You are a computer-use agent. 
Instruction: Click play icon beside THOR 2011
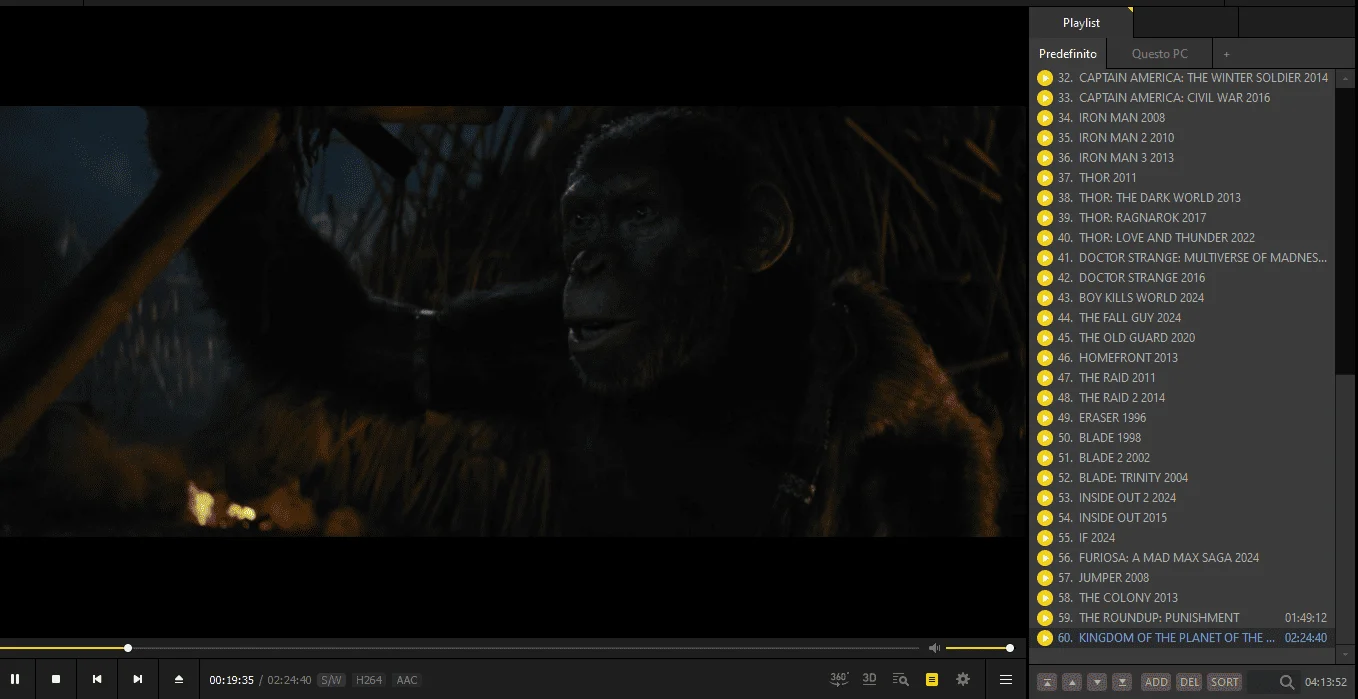pos(1045,178)
